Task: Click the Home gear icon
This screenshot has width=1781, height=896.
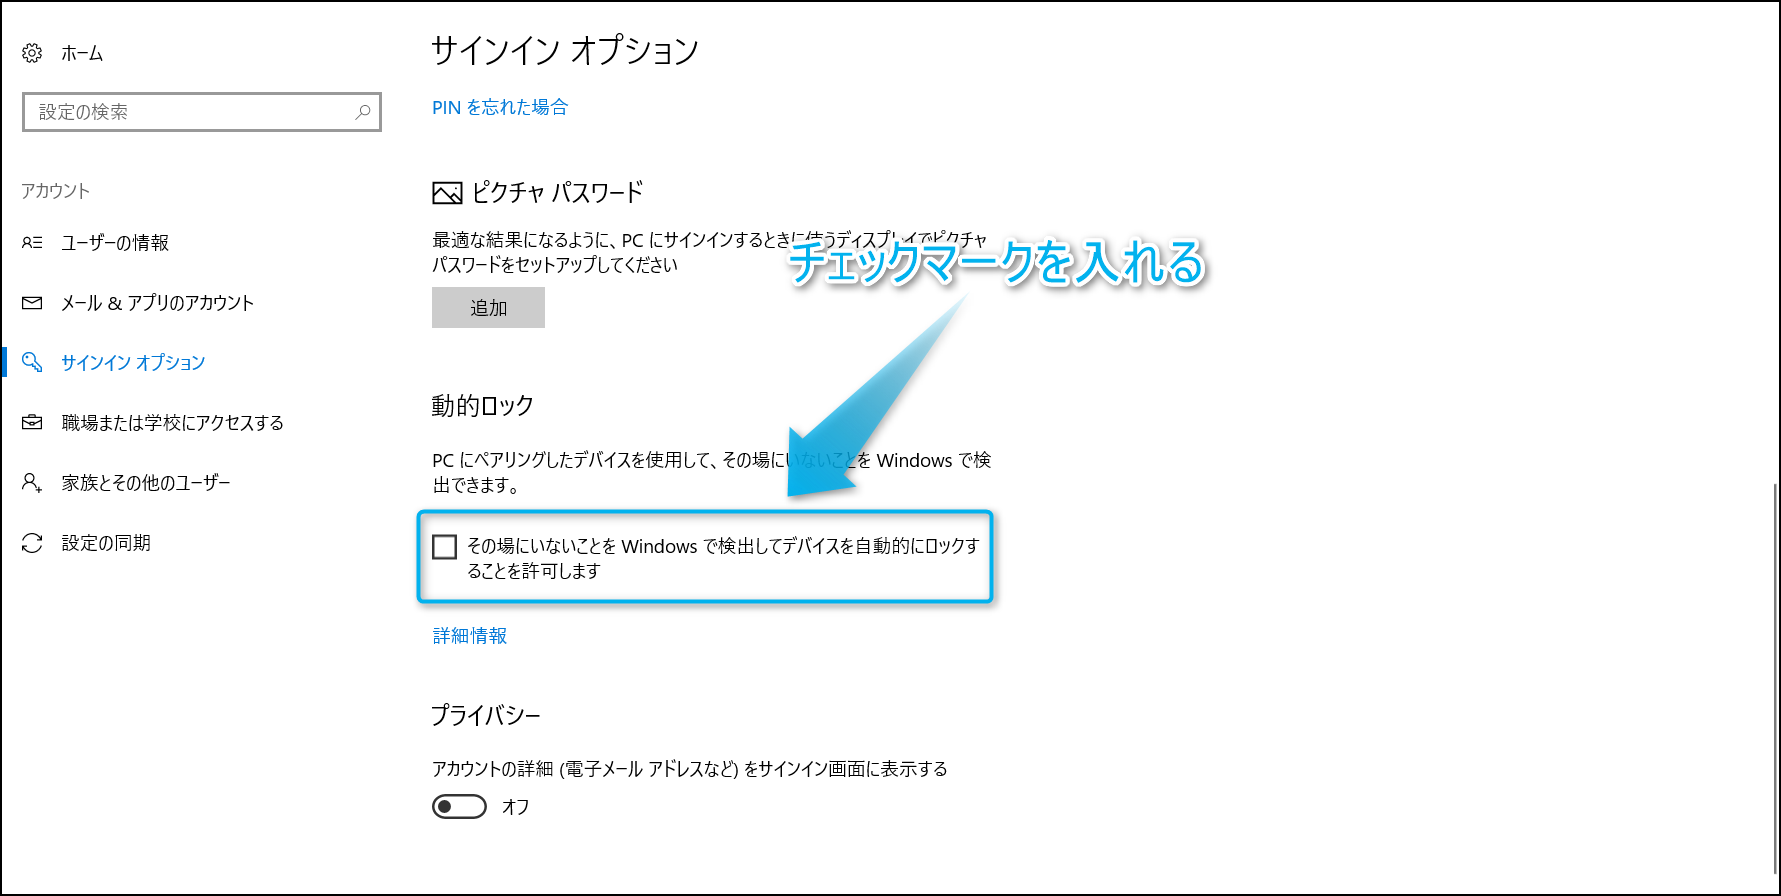Action: (x=32, y=53)
